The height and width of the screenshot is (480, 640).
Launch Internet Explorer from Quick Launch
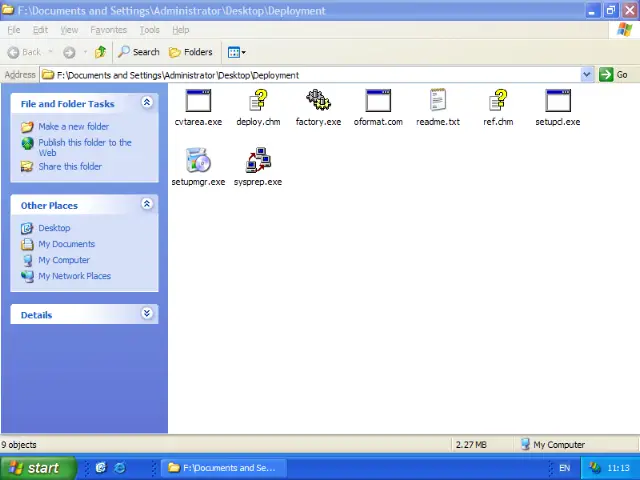(x=120, y=468)
